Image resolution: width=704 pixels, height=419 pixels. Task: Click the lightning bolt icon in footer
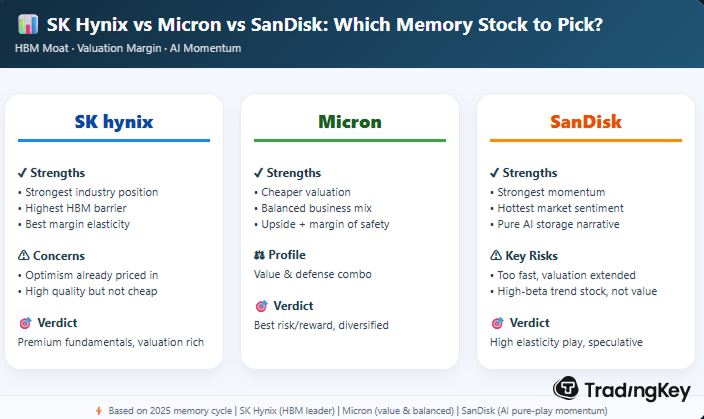98,410
